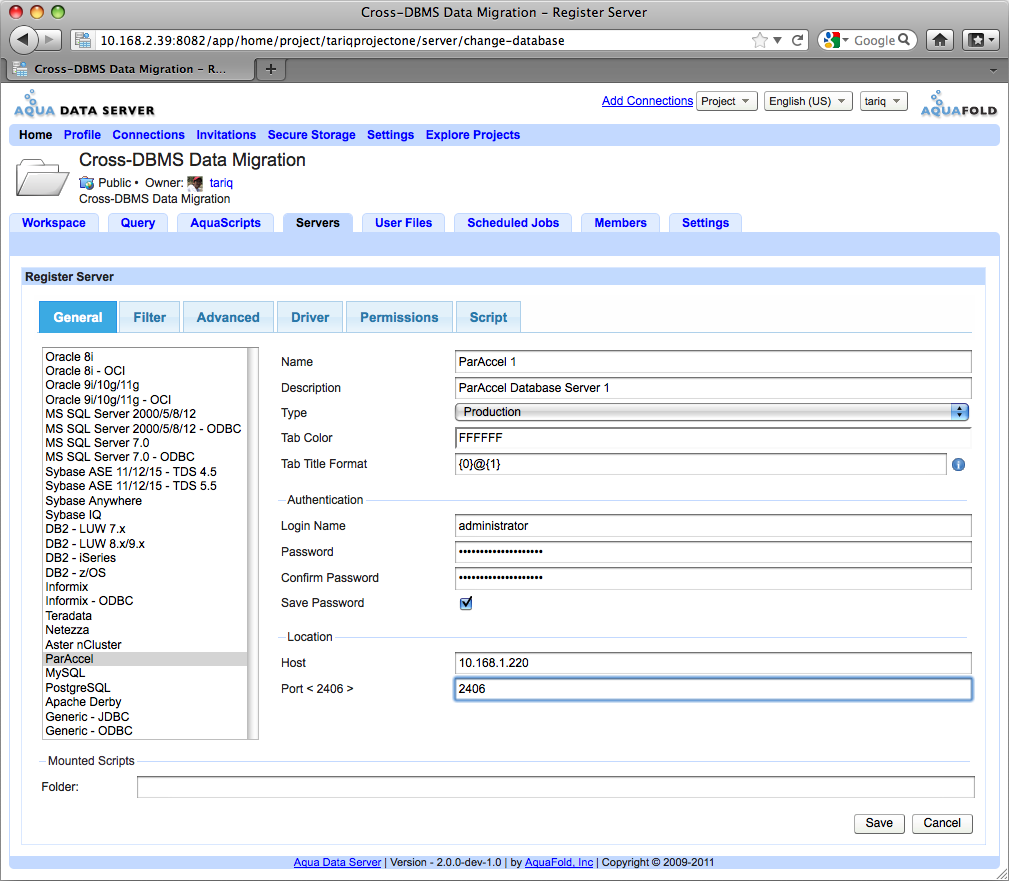This screenshot has width=1009, height=881.
Task: Open the Explore Projects link
Action: [472, 135]
